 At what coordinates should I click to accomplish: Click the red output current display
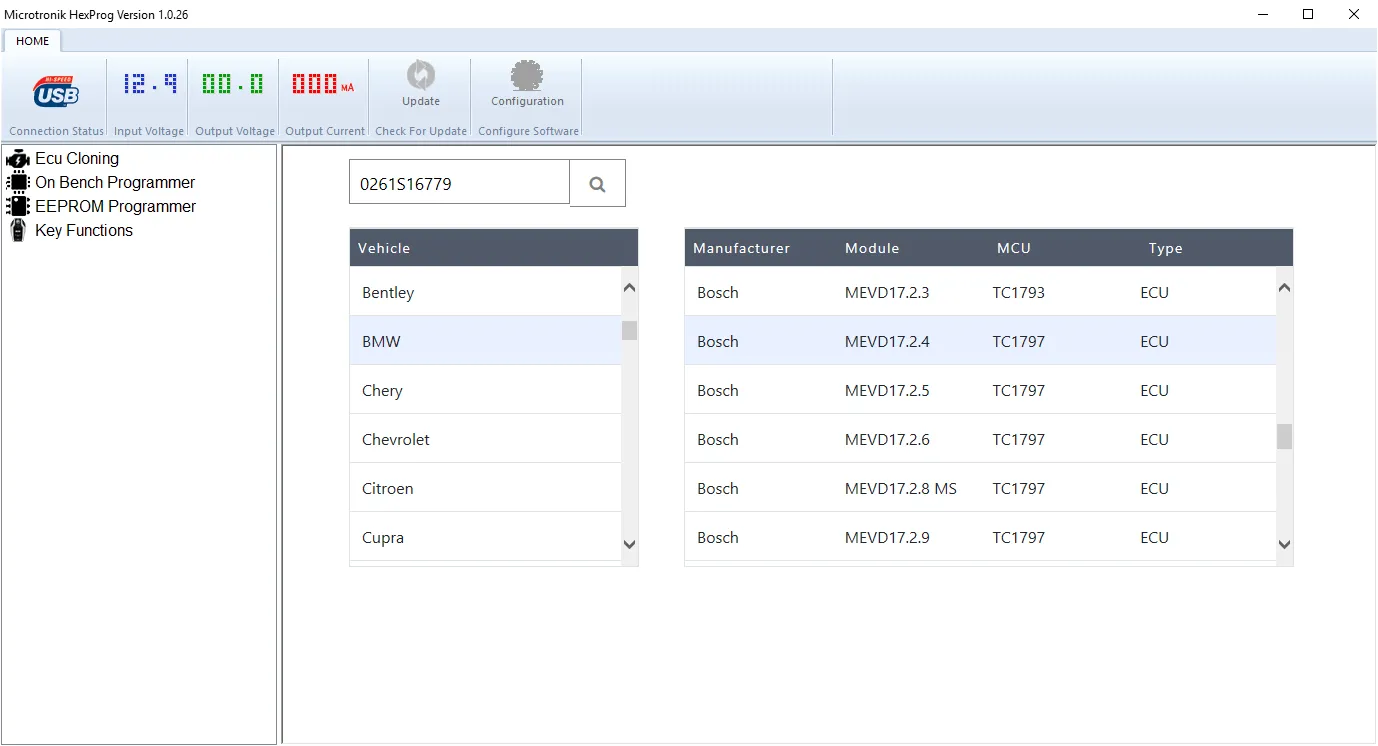pos(323,84)
